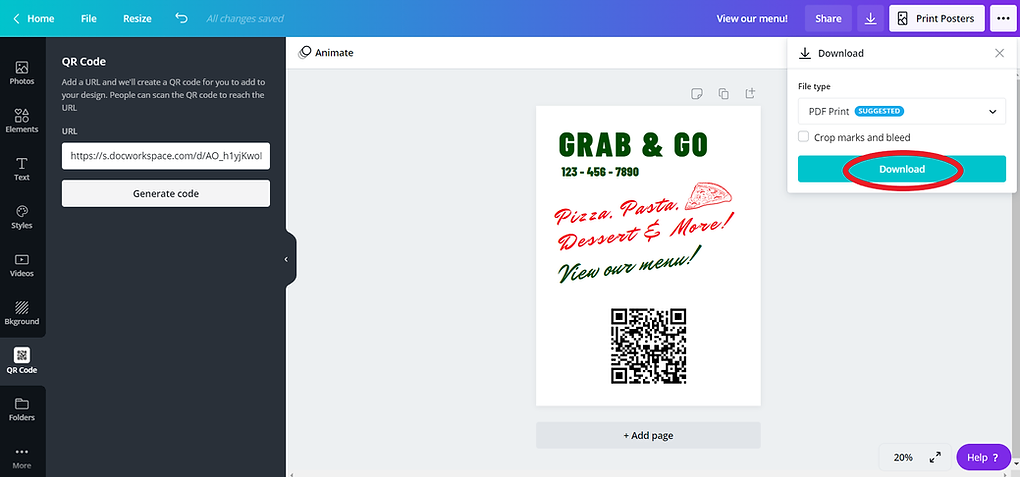
Task: Go back to Home
Action: [x=34, y=19]
